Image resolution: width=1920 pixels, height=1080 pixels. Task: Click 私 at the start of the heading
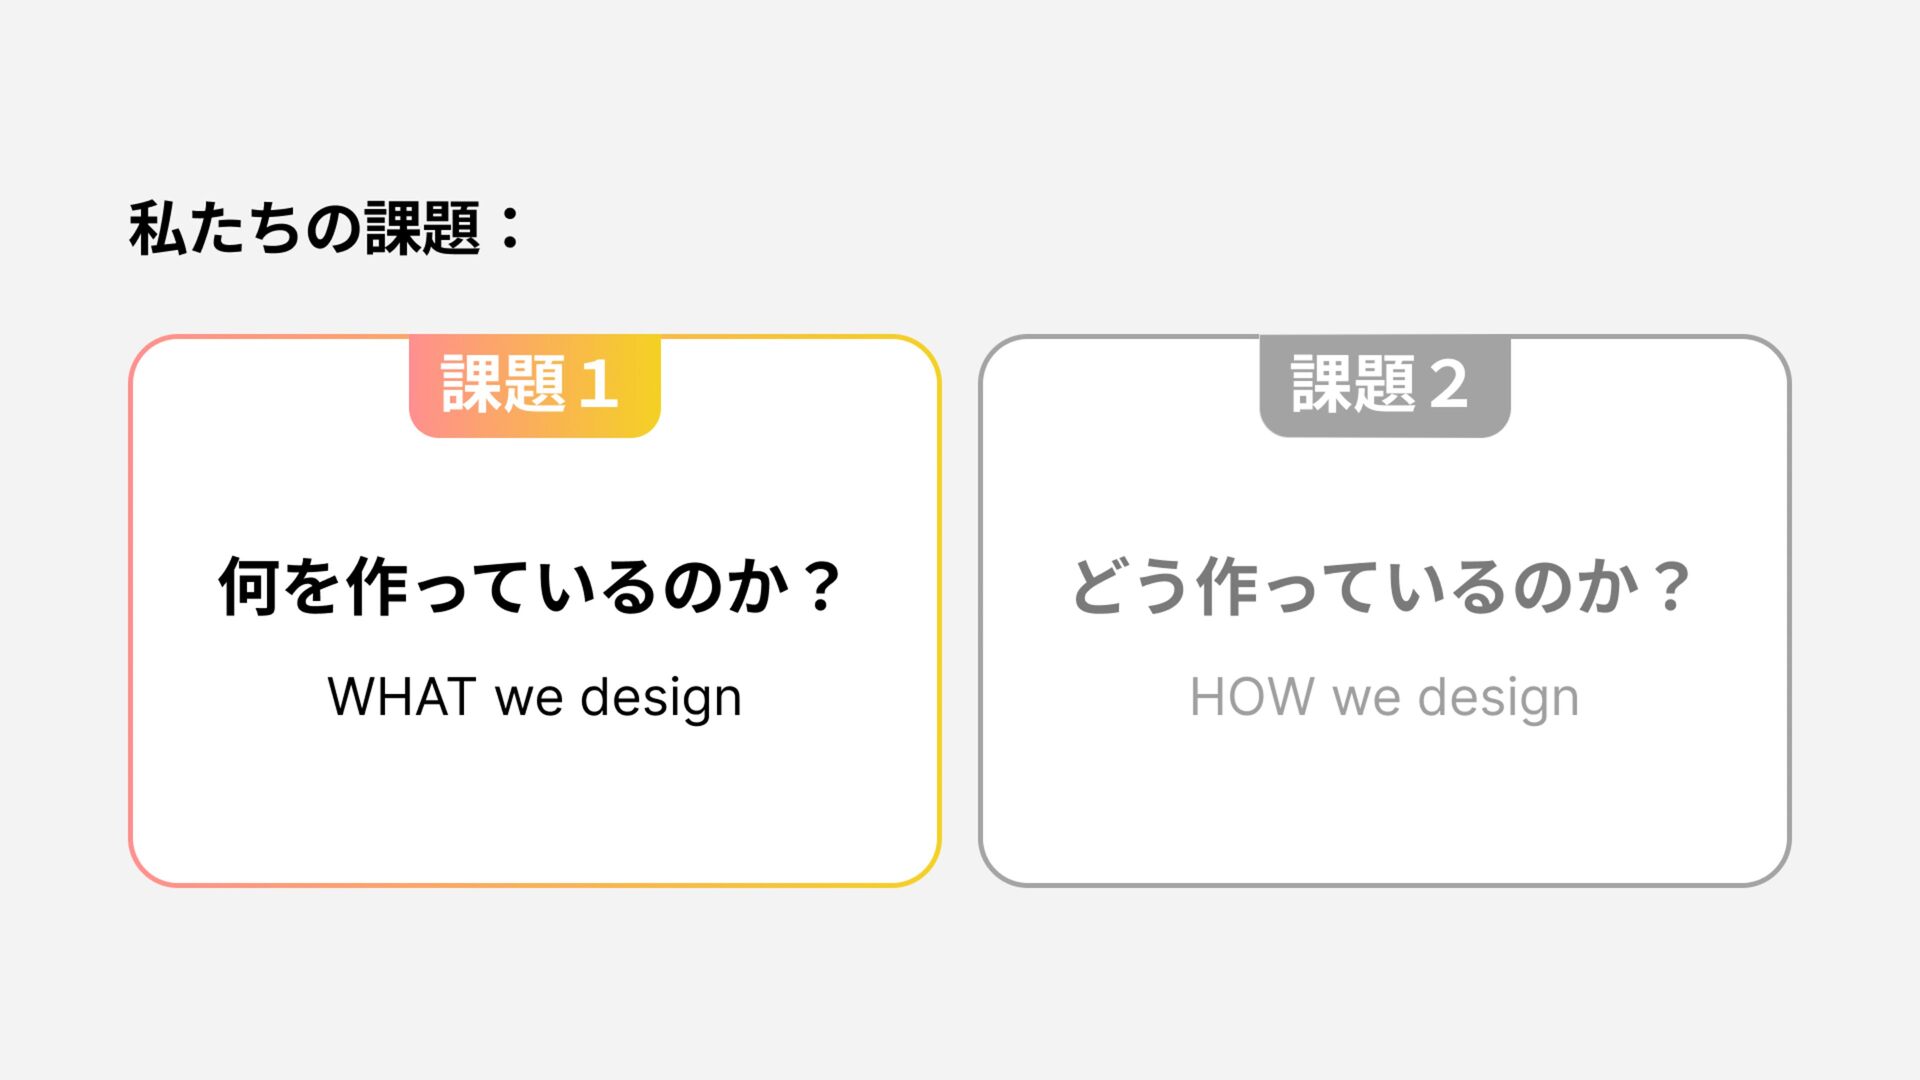[157, 228]
